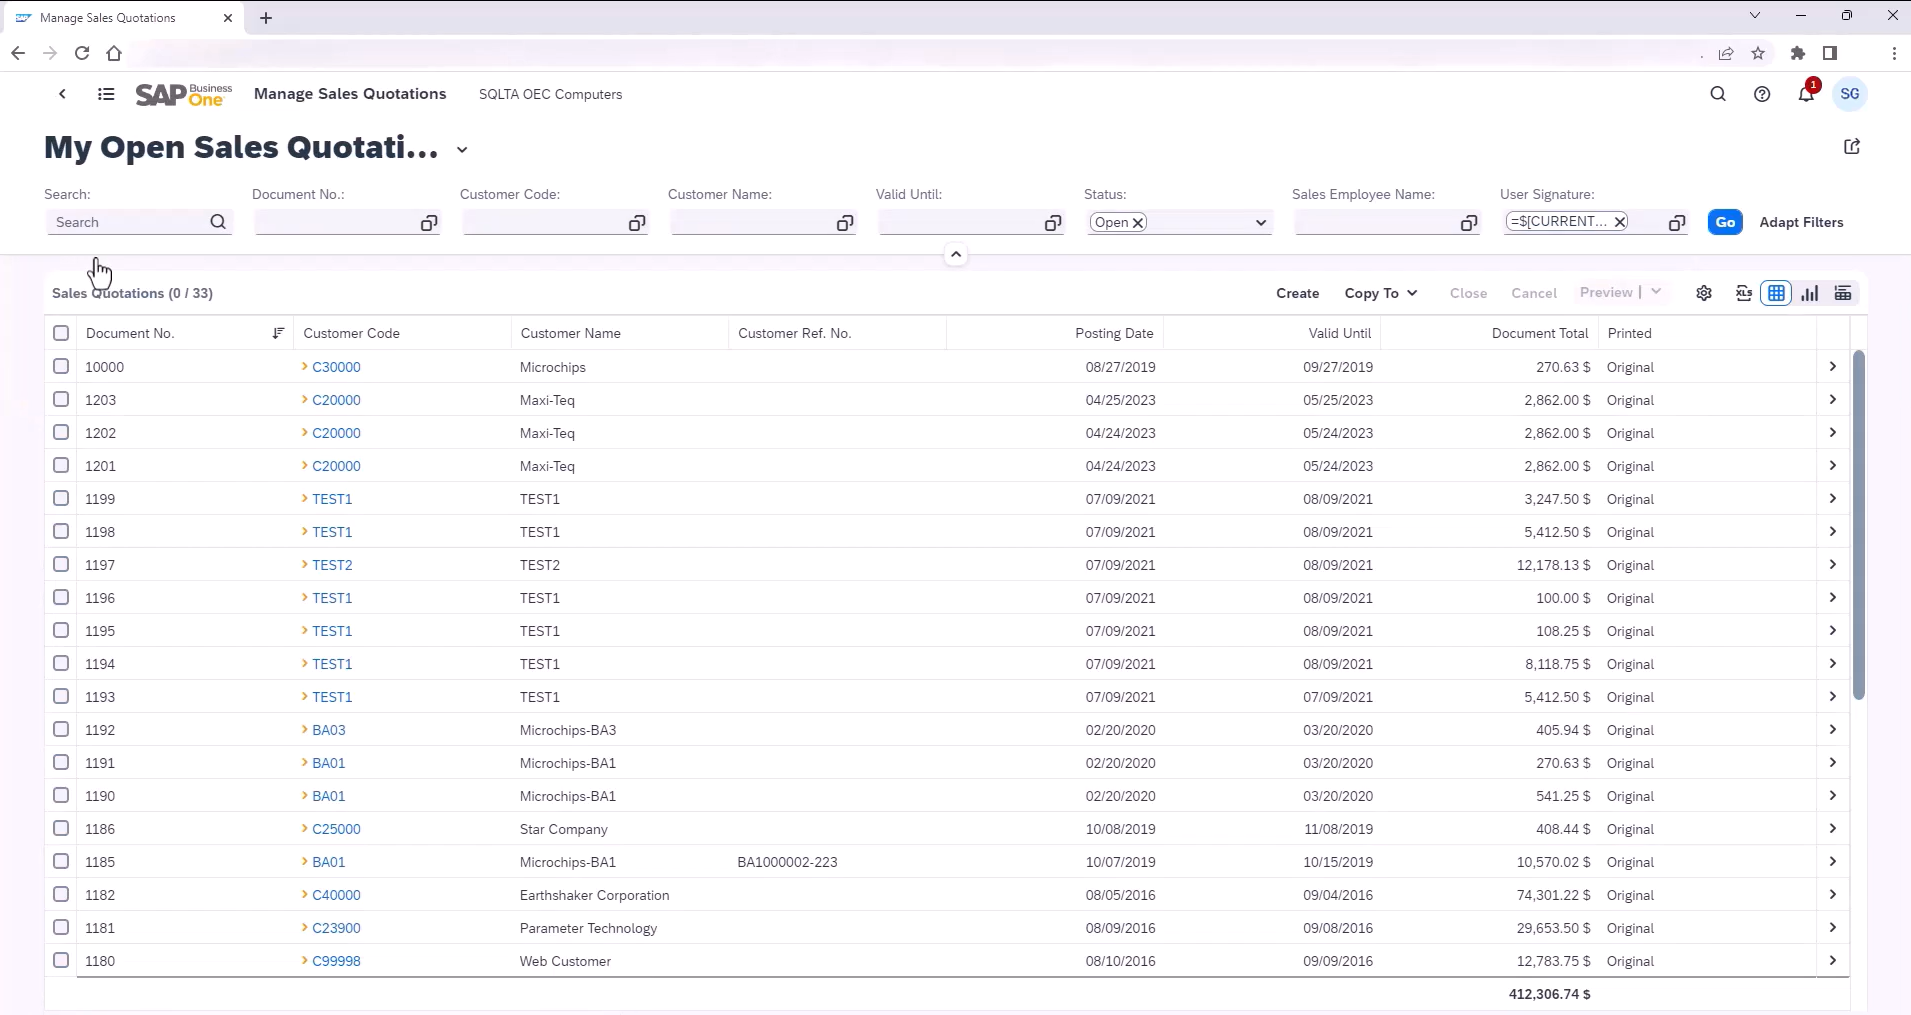Viewport: 1911px width, 1015px height.
Task: Remove the =$[CURRENT... user signature token
Action: pos(1620,222)
